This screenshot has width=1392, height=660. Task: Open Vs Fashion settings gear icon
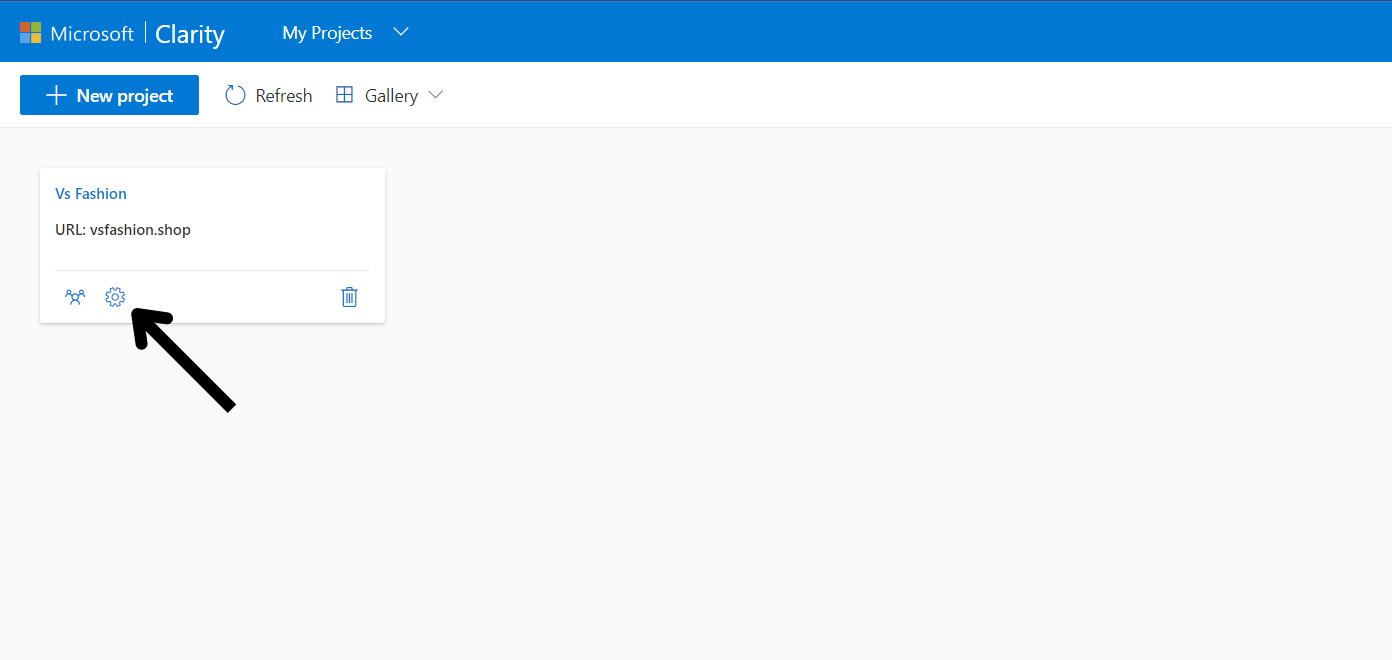(115, 297)
